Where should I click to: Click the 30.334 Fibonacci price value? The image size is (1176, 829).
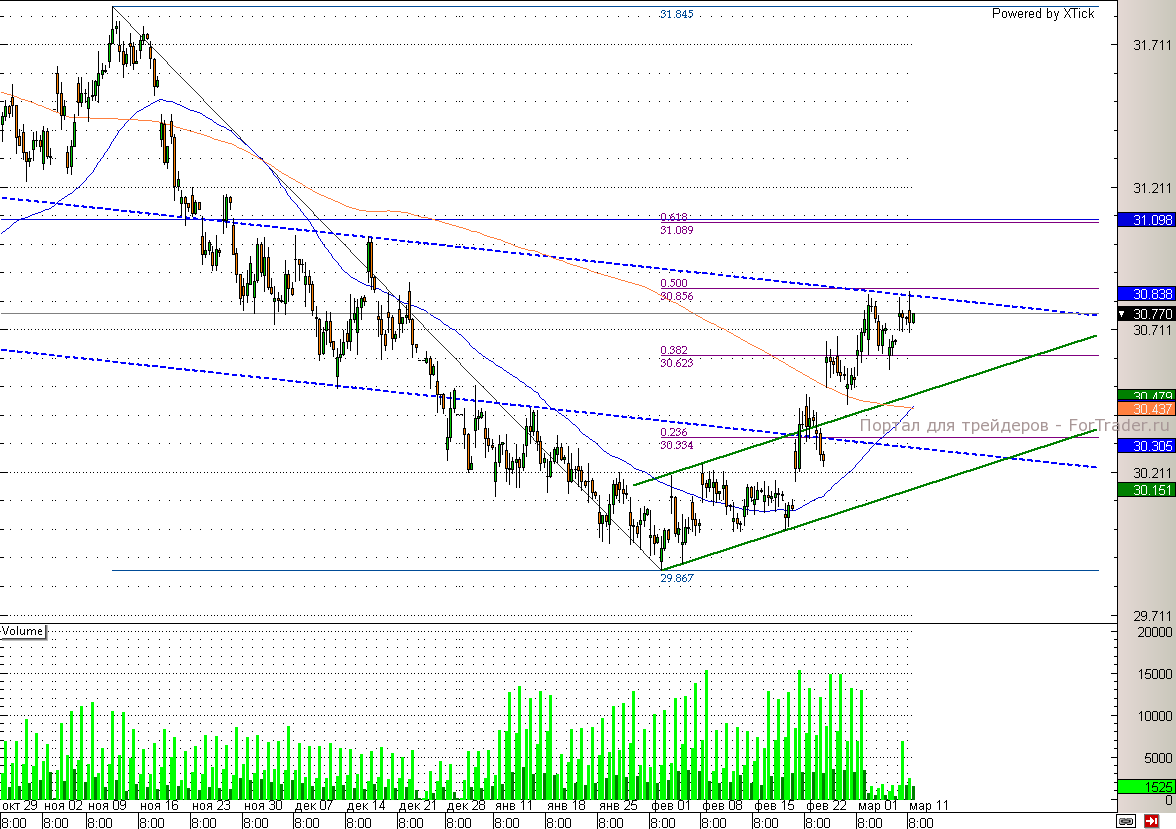pos(676,446)
